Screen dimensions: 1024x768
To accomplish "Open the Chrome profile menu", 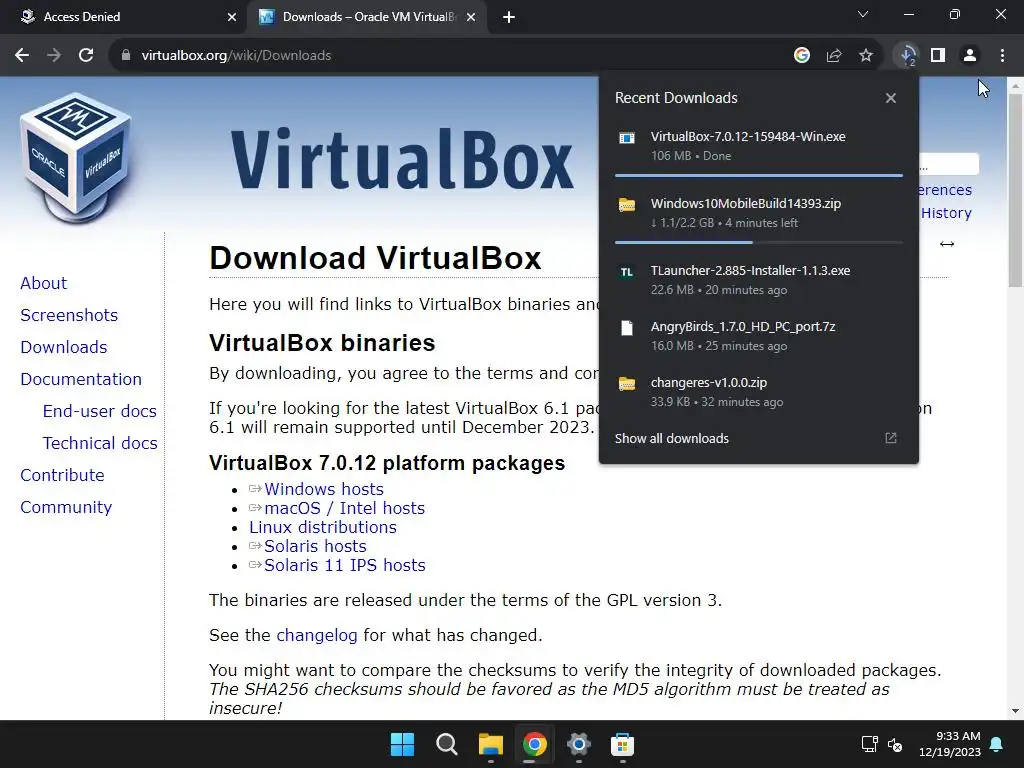I will [970, 56].
